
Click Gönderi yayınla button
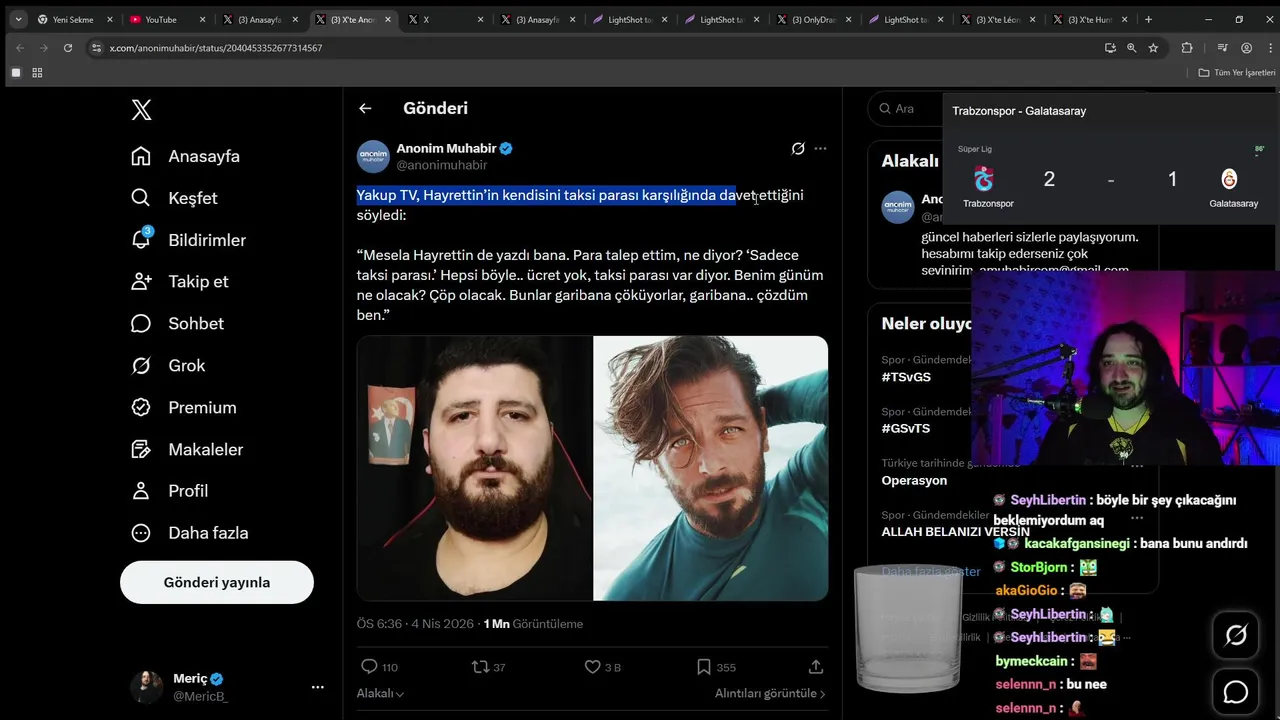pos(217,582)
